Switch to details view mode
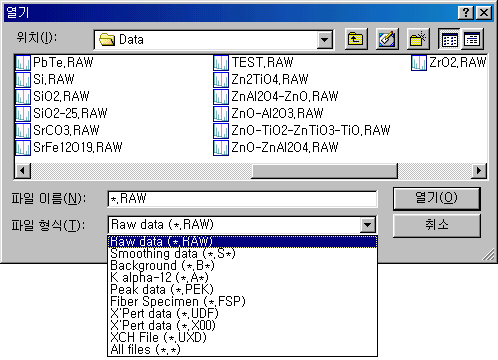Viewport: 498px width, 360px height. coord(472,39)
